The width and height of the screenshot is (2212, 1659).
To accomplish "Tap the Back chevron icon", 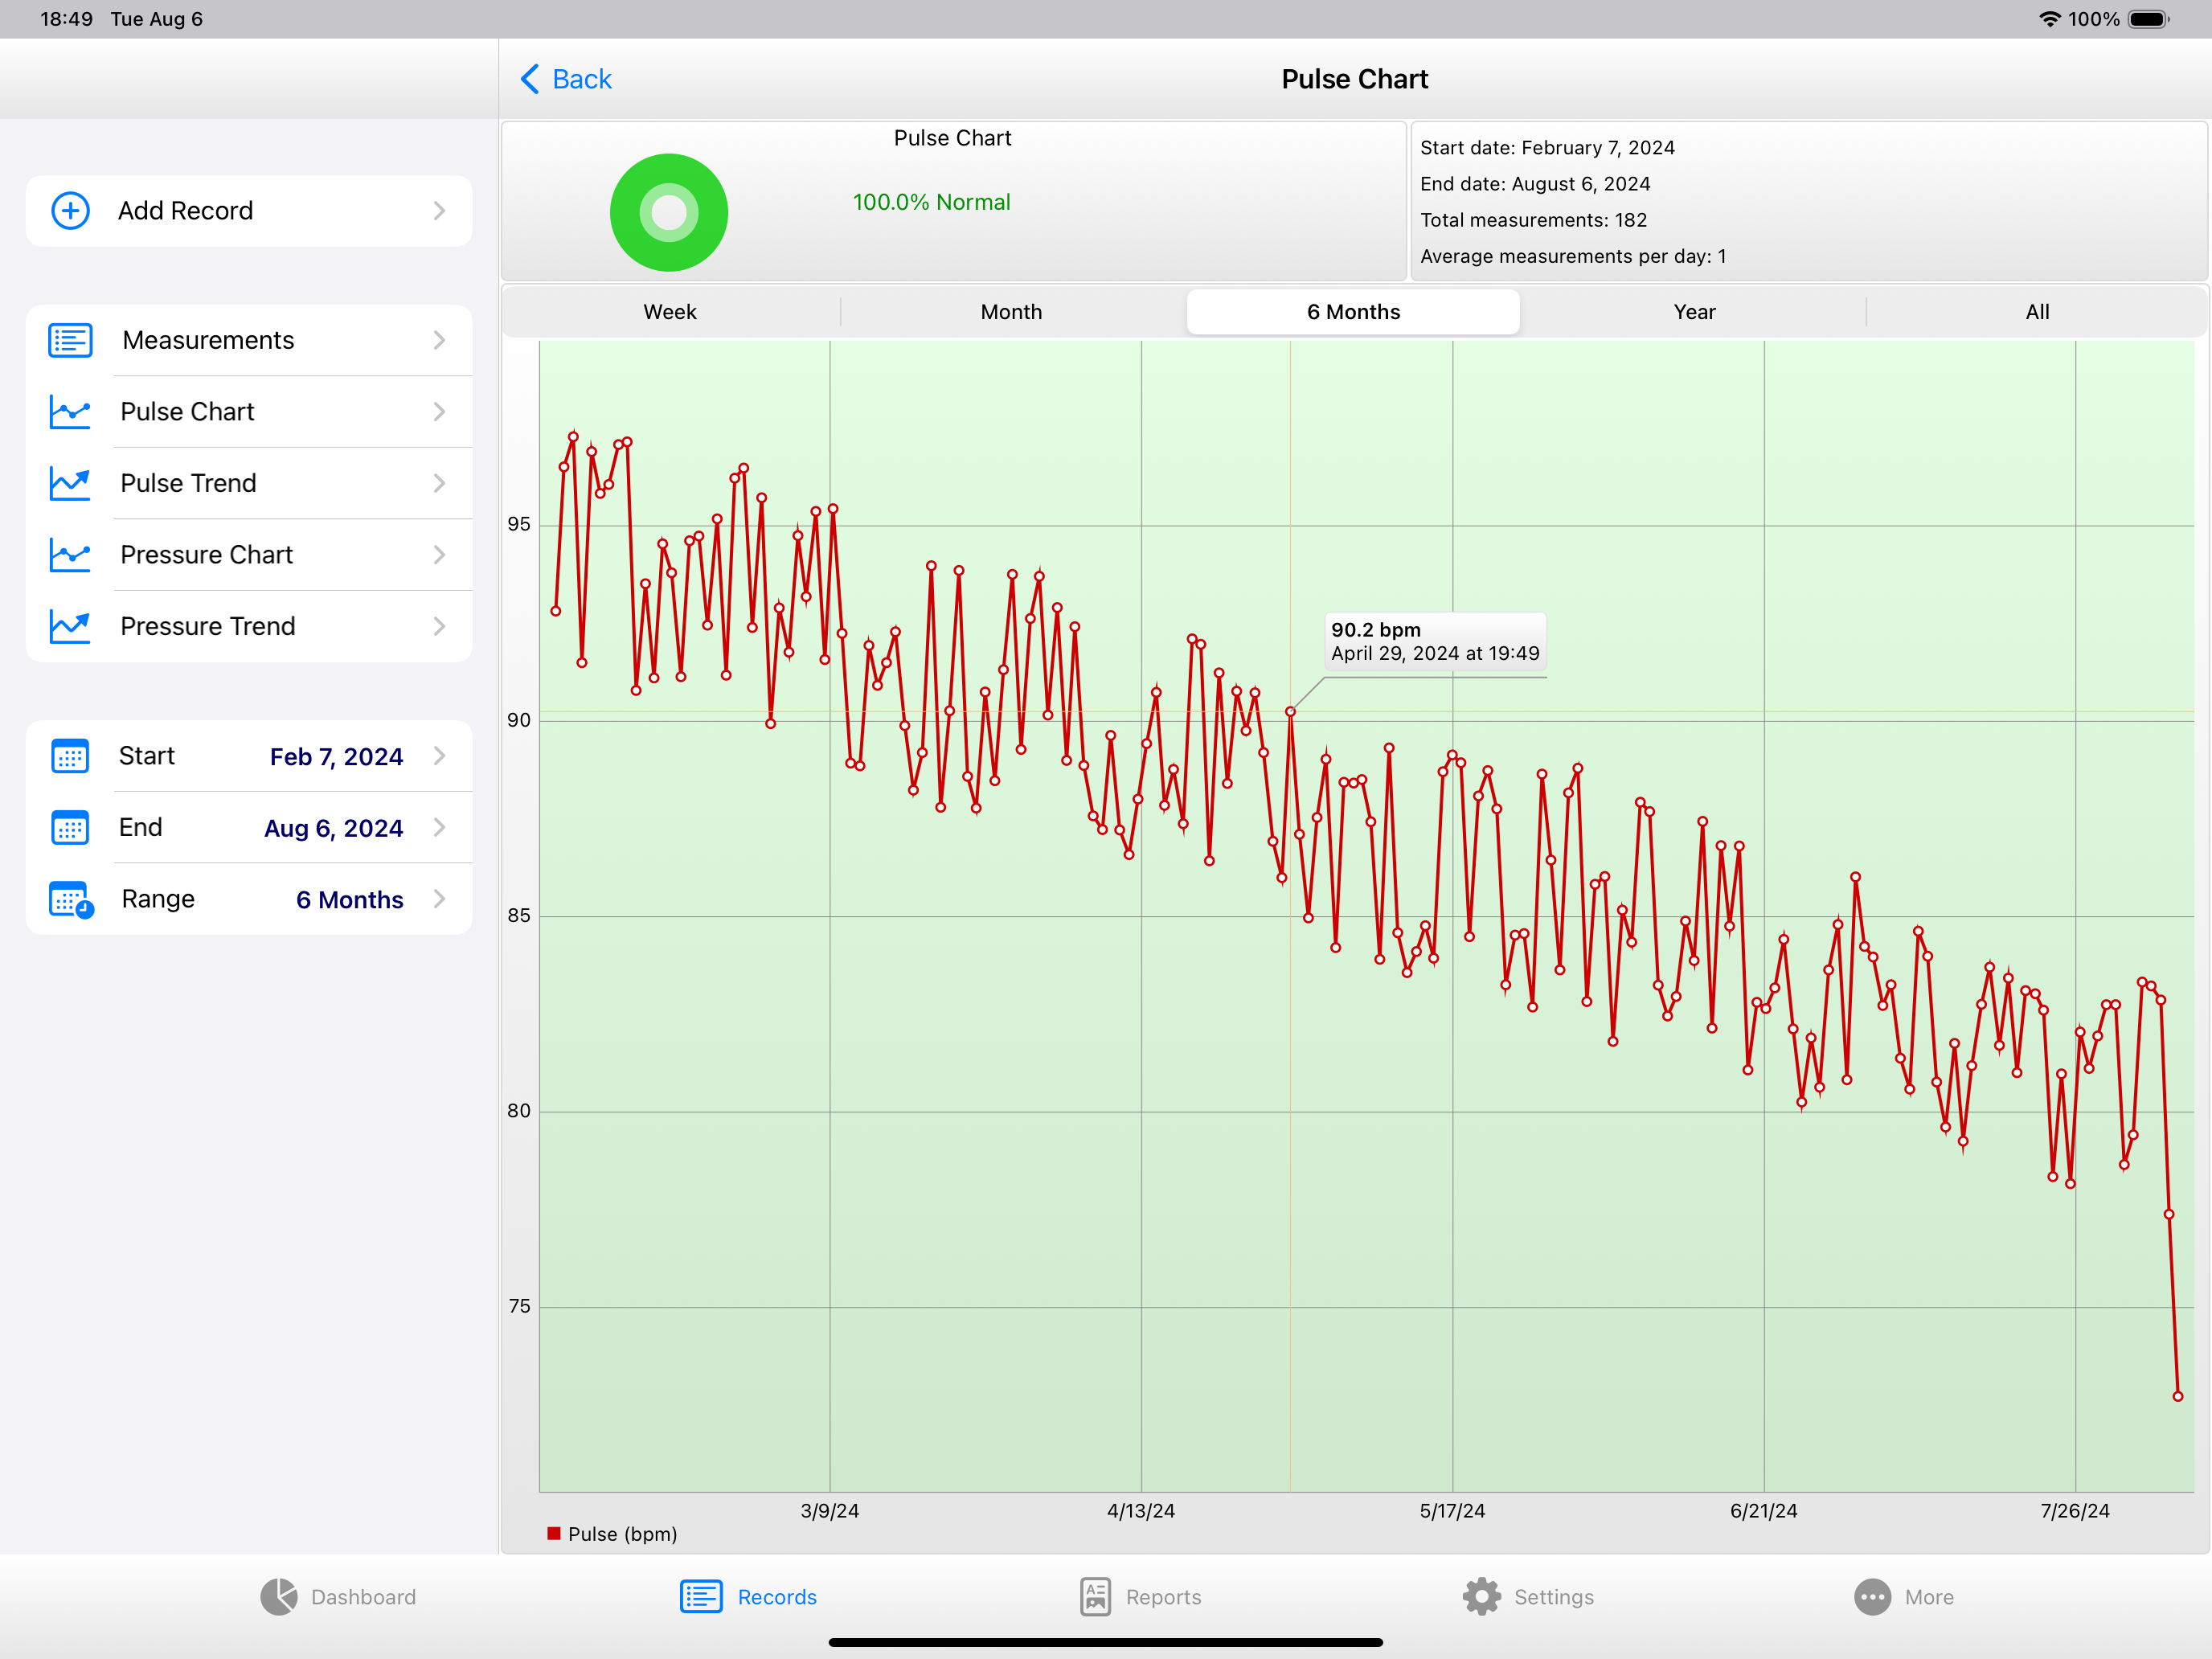I will coord(530,79).
